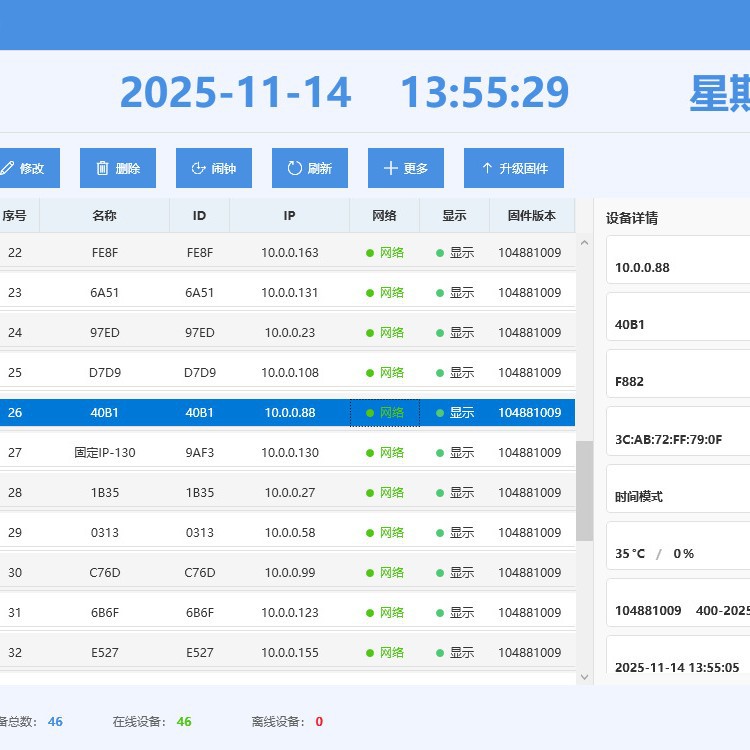Click IP cell 10.0.0.130
This screenshot has width=750, height=750.
(290, 452)
